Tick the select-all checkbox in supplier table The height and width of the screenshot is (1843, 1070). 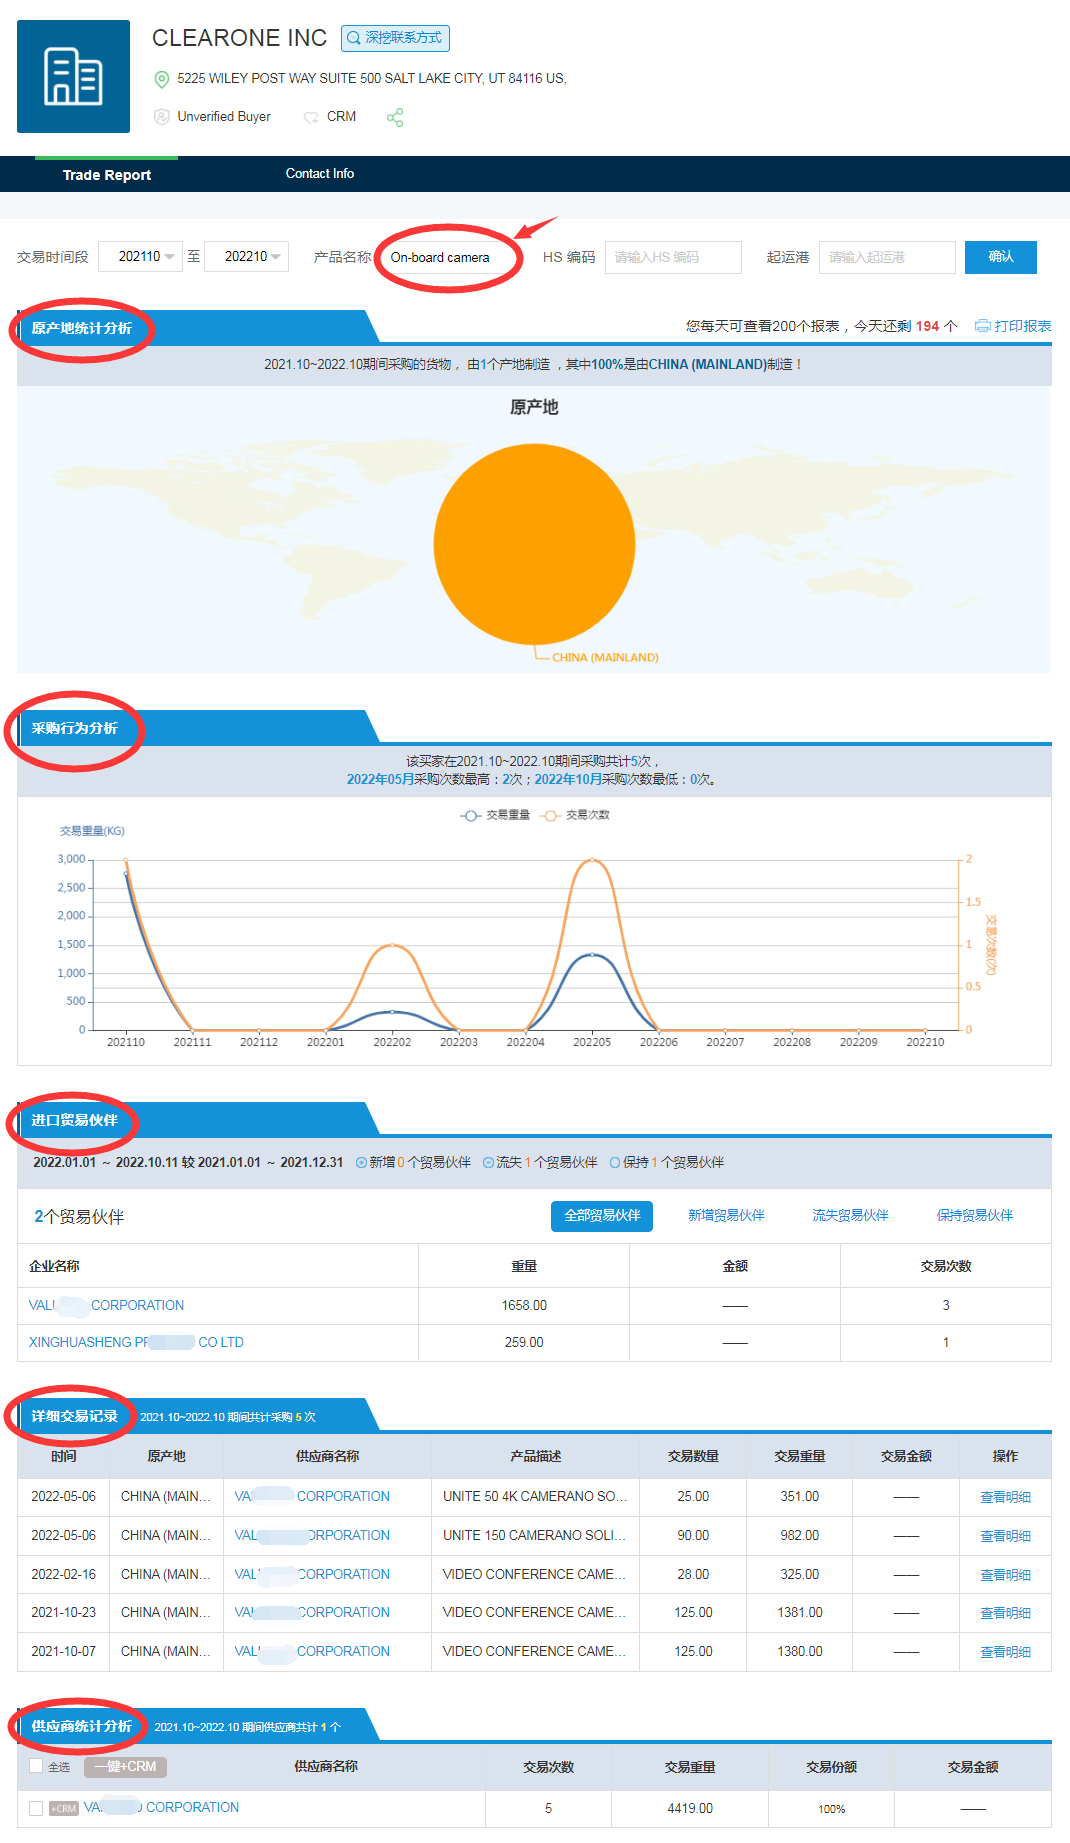[x=36, y=1766]
